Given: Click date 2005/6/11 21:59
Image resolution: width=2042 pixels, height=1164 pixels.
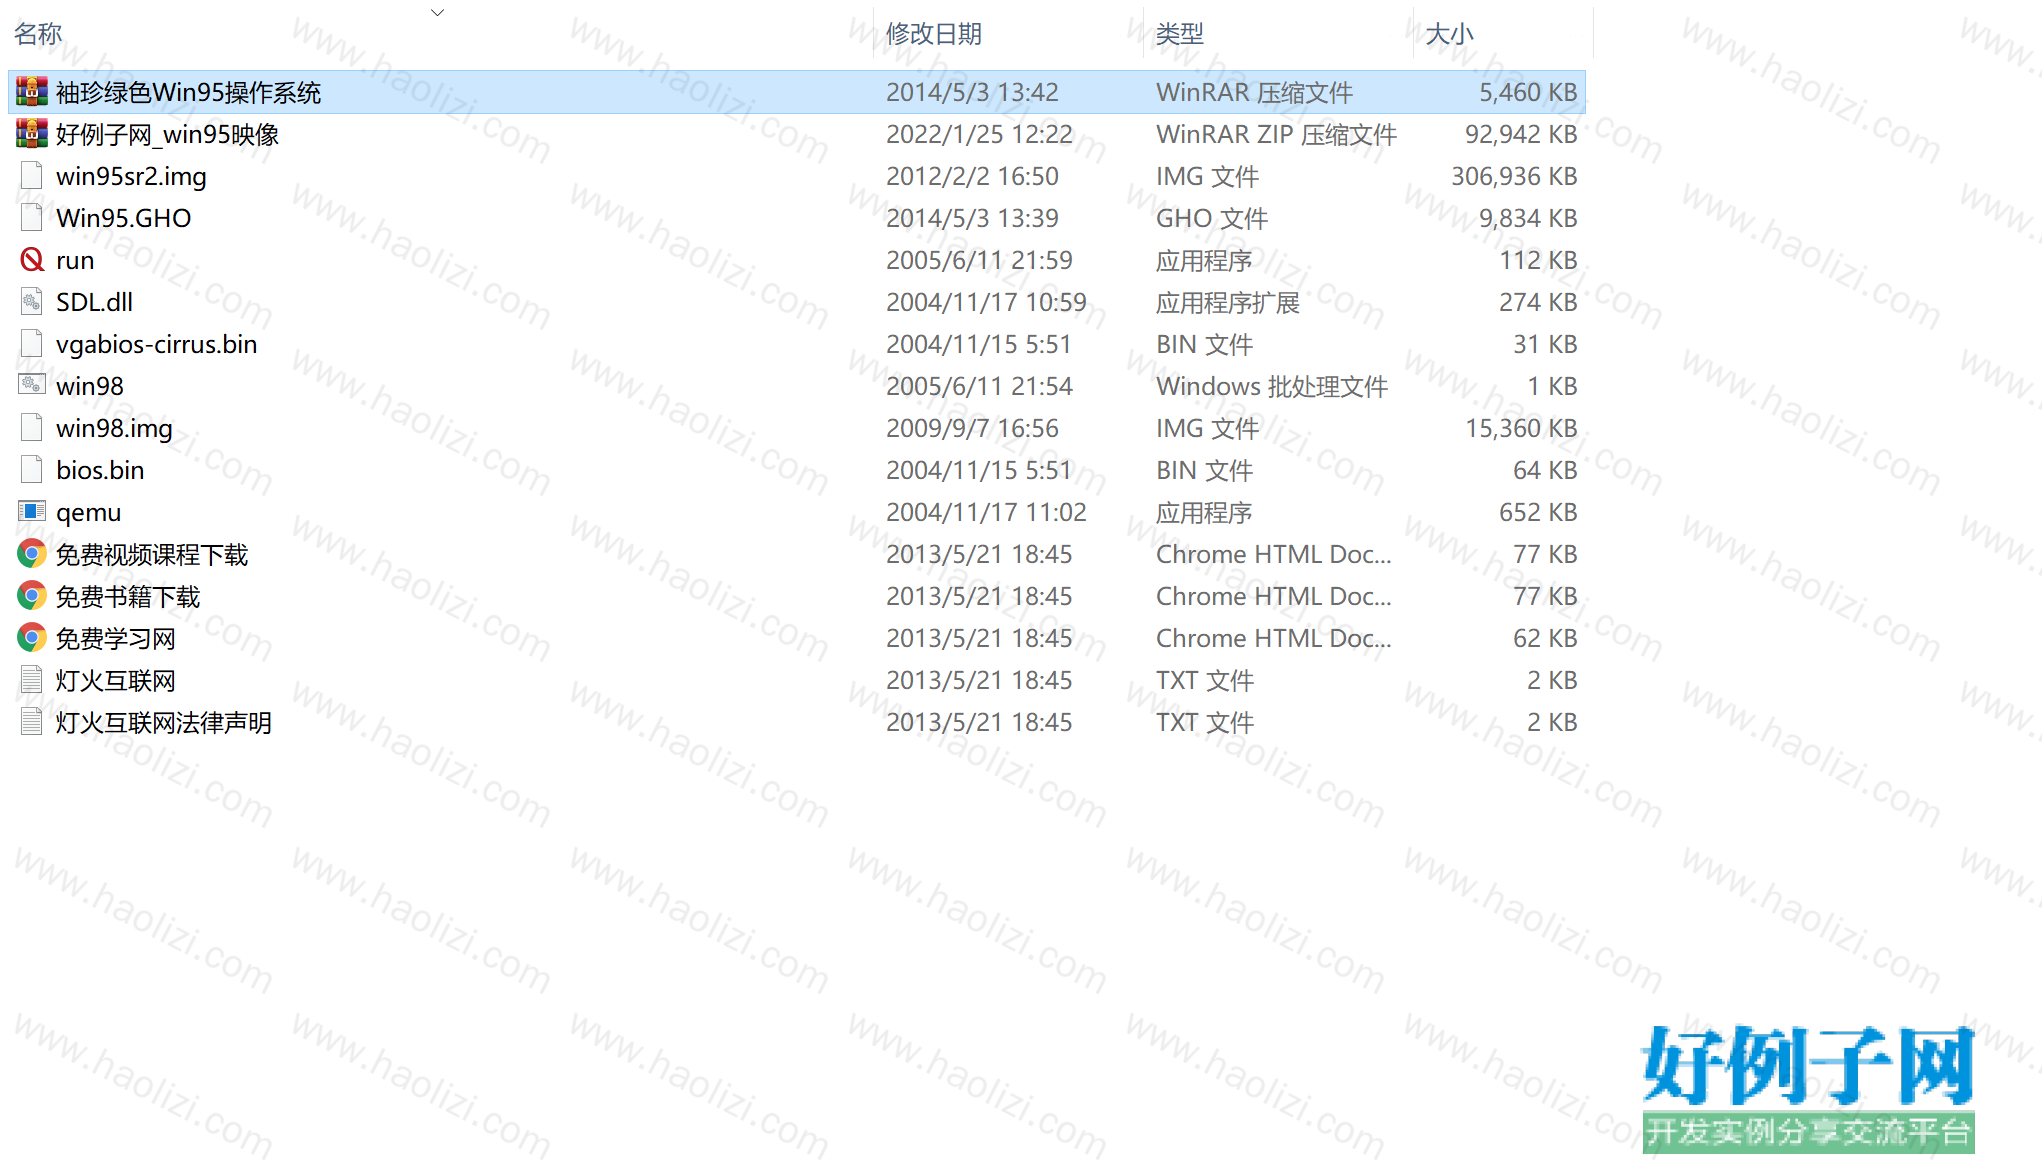Looking at the screenshot, I should pos(979,261).
